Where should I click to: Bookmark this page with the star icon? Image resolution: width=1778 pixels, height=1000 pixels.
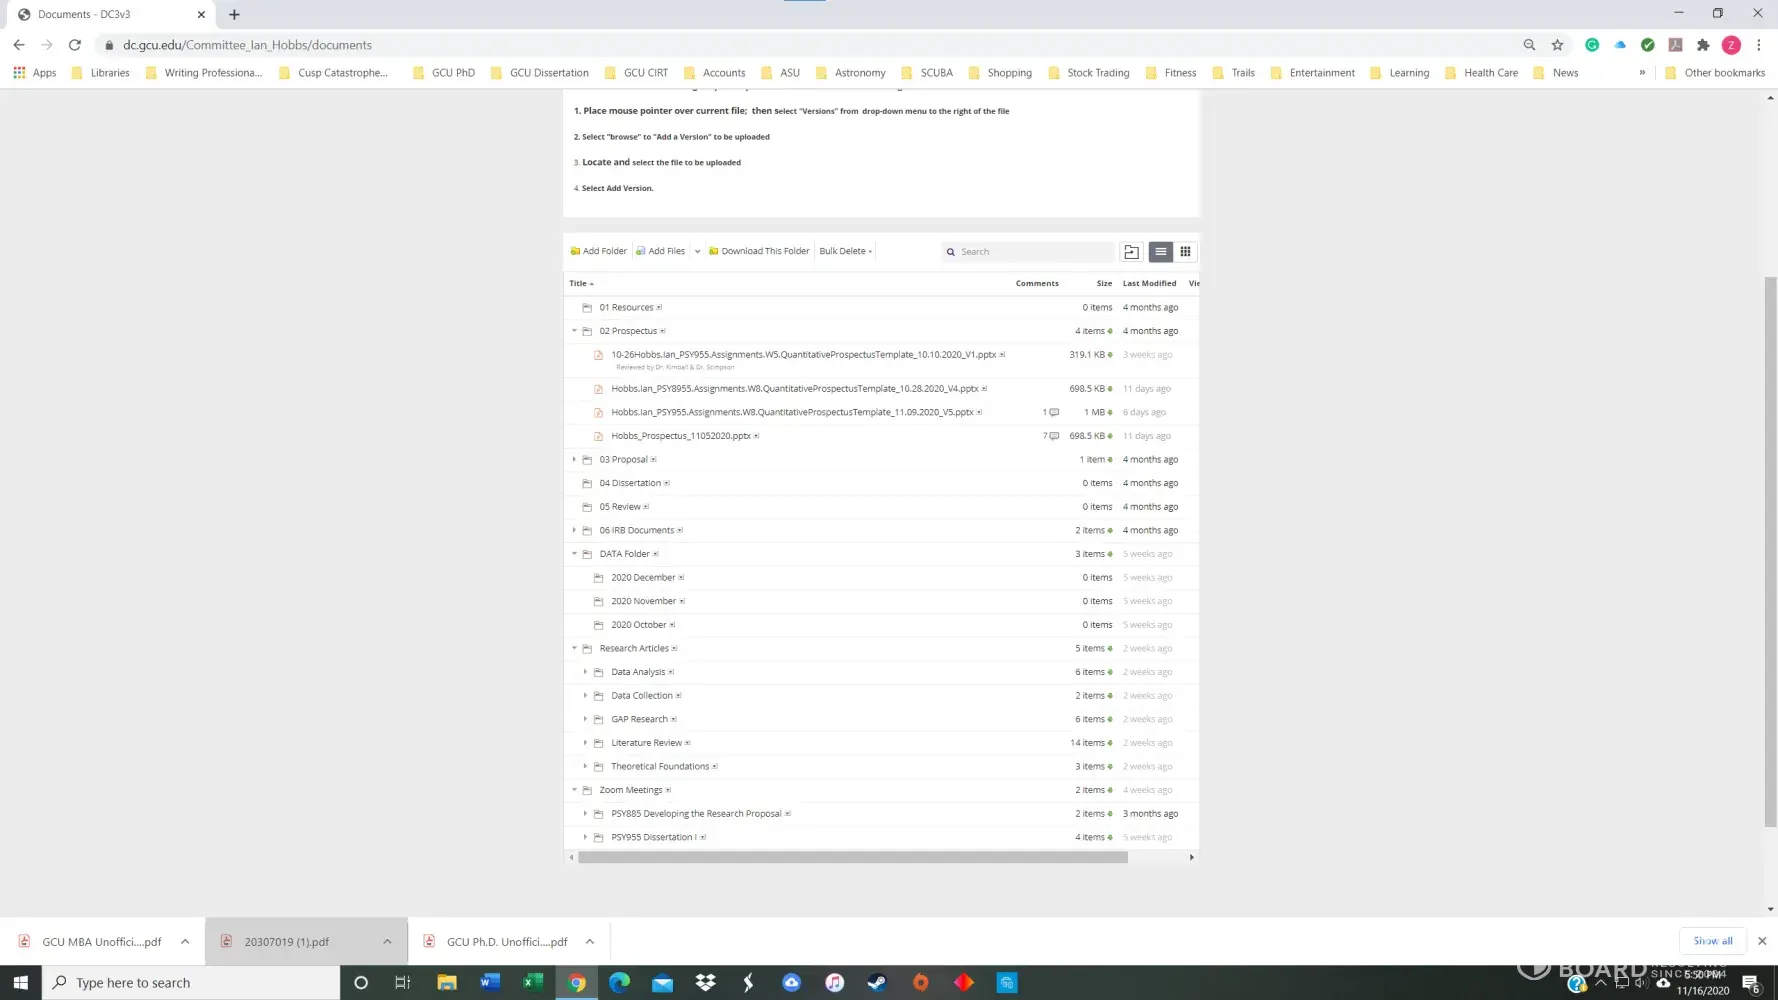click(x=1557, y=45)
